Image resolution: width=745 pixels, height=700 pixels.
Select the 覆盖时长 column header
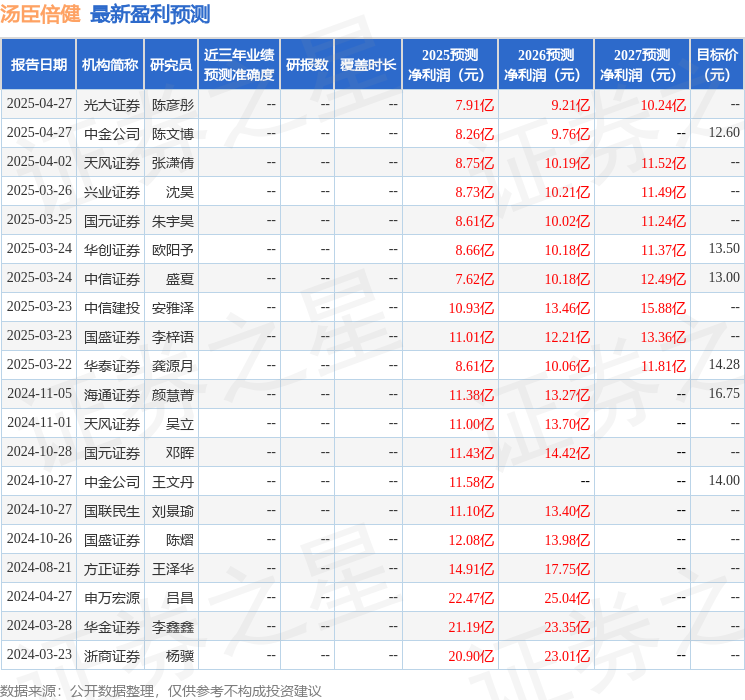(368, 65)
